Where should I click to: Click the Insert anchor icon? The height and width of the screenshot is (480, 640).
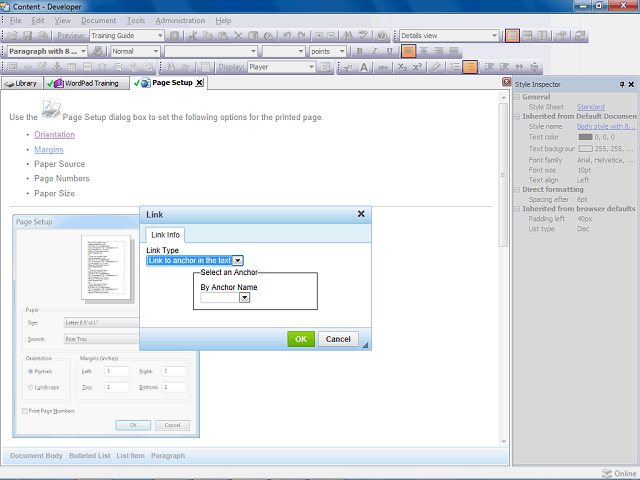tap(57, 67)
